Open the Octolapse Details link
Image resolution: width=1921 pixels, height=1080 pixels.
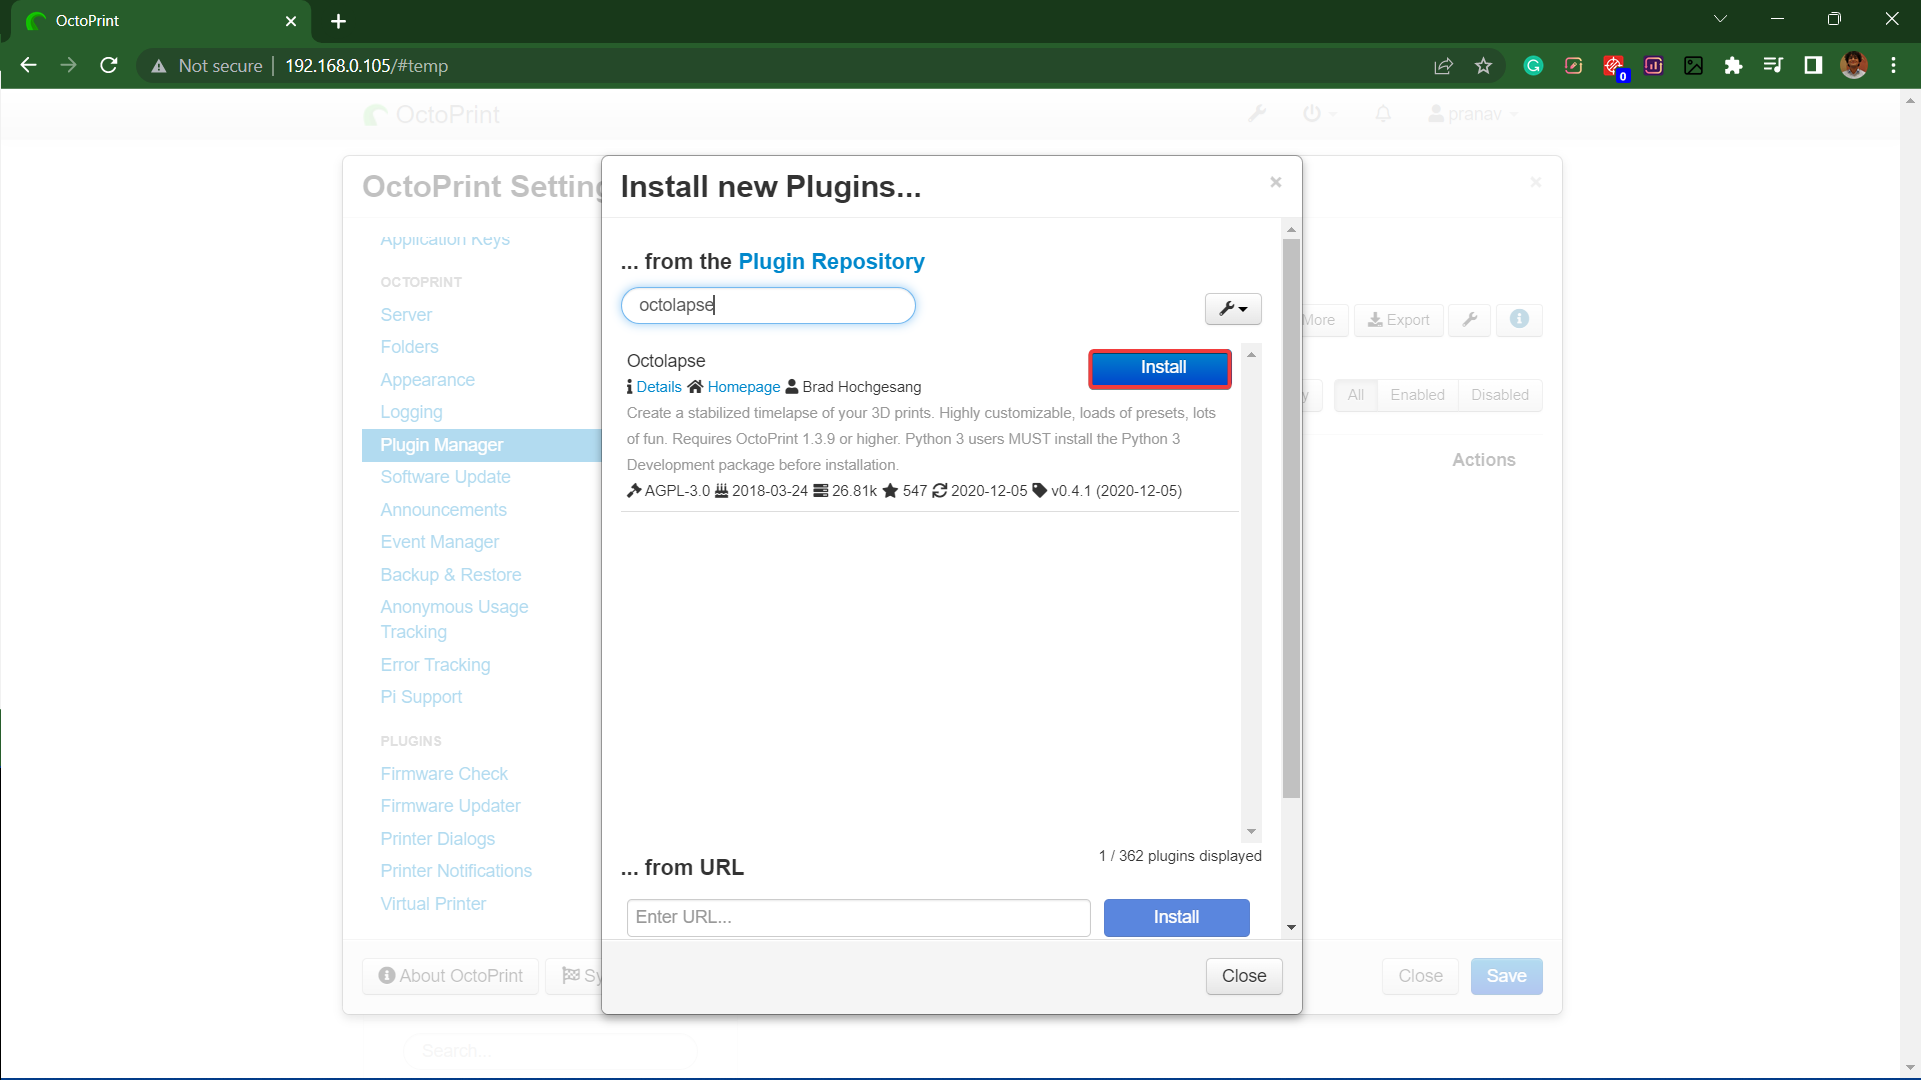pyautogui.click(x=659, y=387)
